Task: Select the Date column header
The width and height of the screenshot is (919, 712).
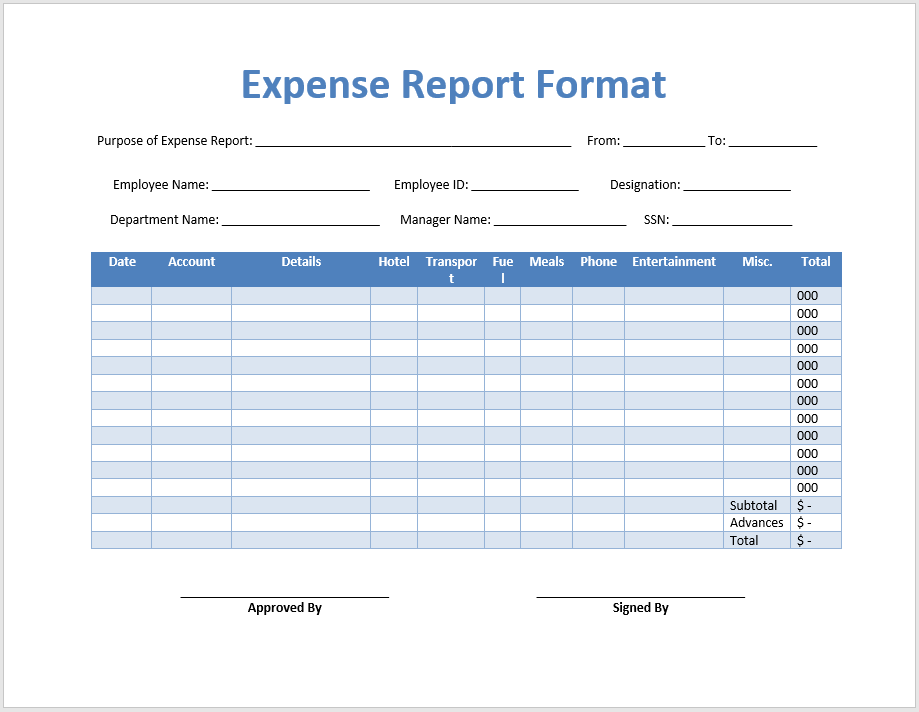Action: coord(121,262)
